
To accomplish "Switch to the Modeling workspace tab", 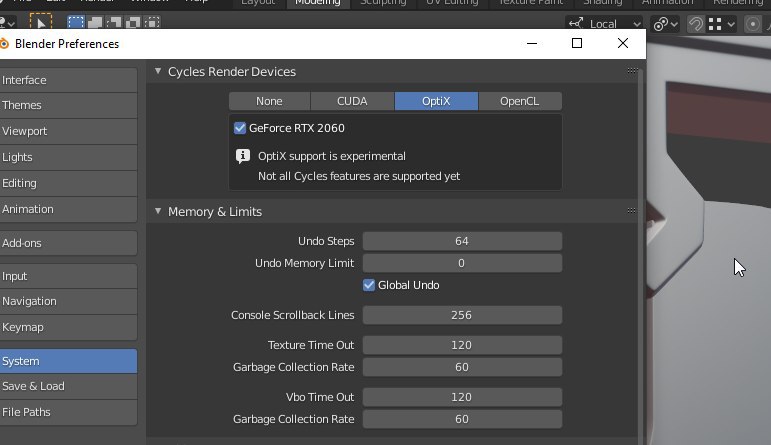I will coord(318,3).
